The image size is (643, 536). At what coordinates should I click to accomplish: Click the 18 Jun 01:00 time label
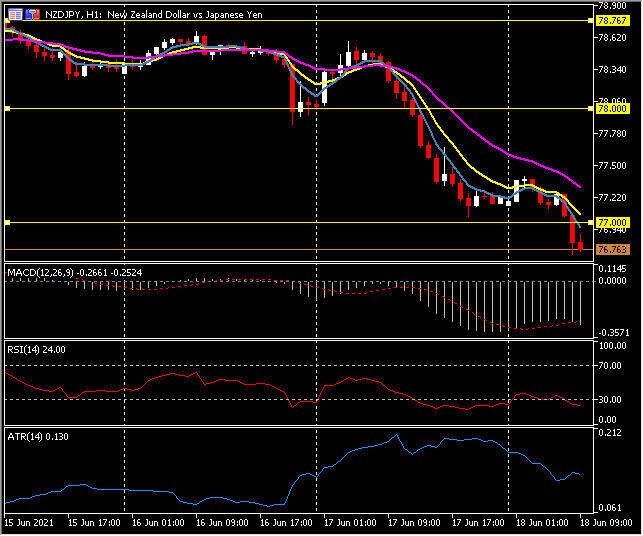click(542, 523)
